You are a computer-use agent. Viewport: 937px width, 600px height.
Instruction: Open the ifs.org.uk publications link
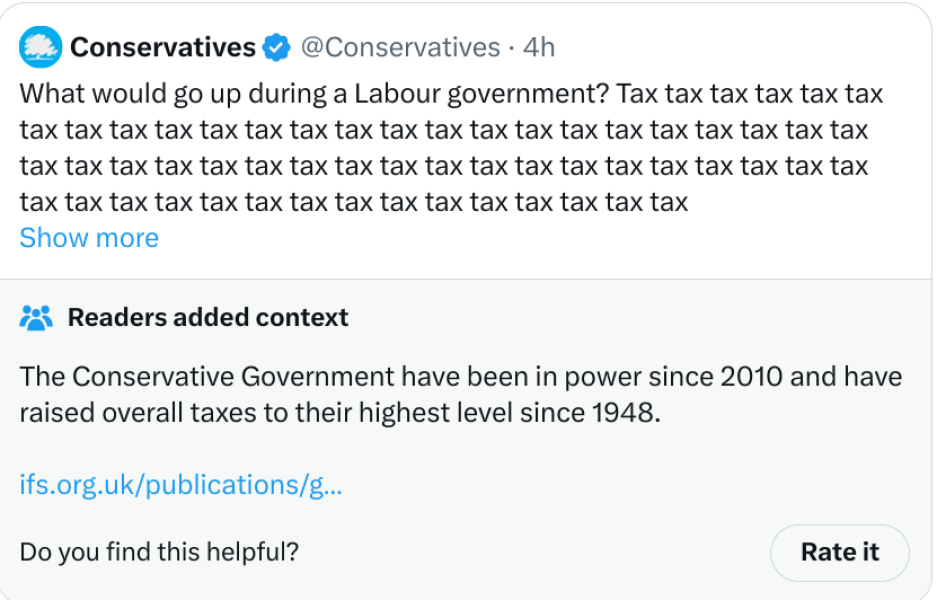point(181,486)
